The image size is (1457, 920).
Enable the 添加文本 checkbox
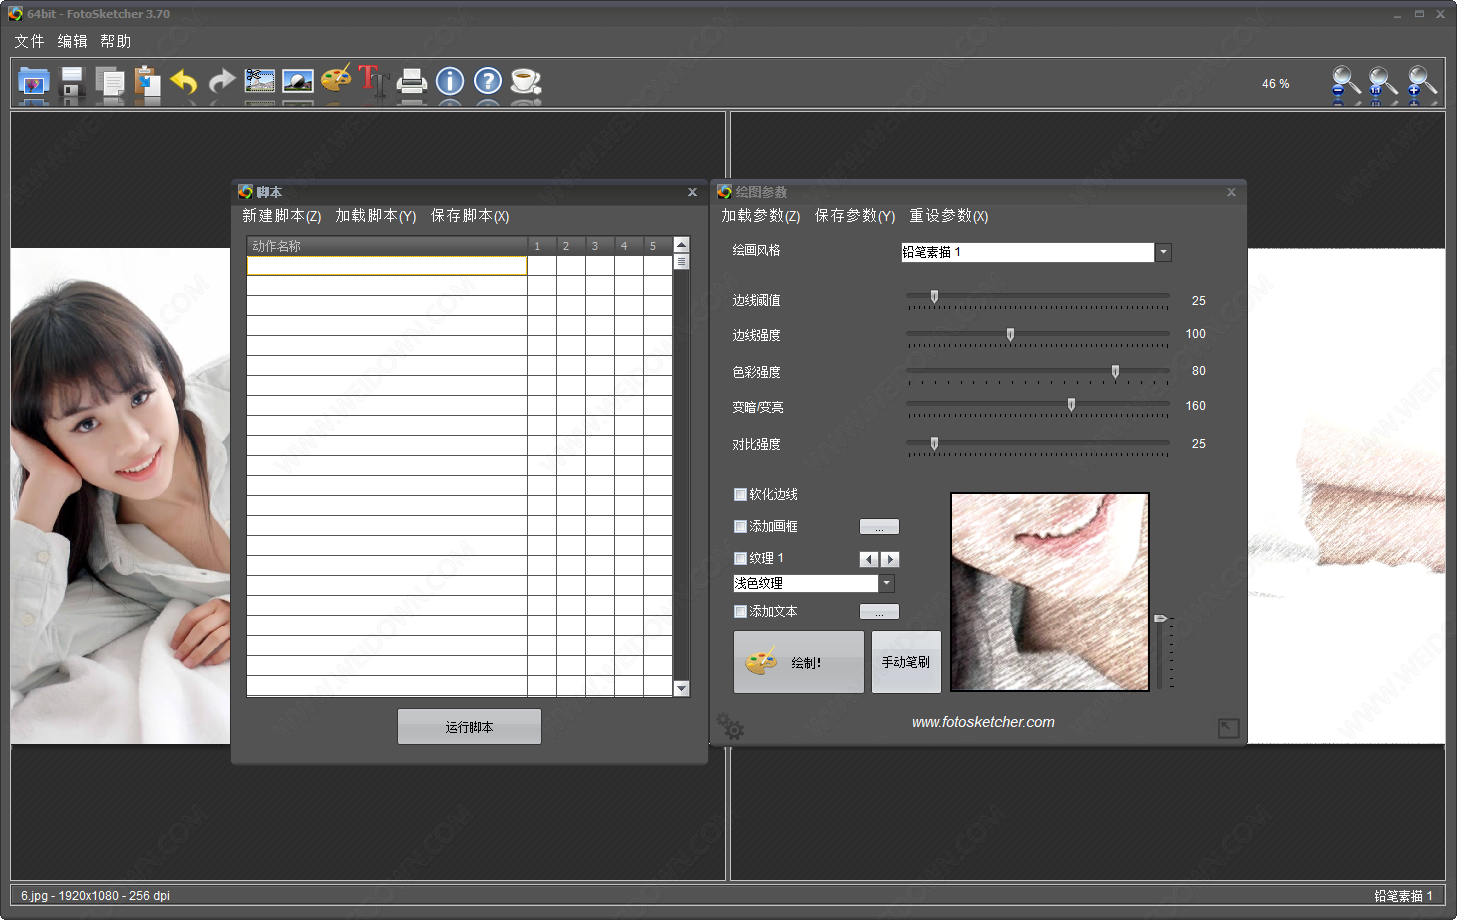click(x=740, y=611)
